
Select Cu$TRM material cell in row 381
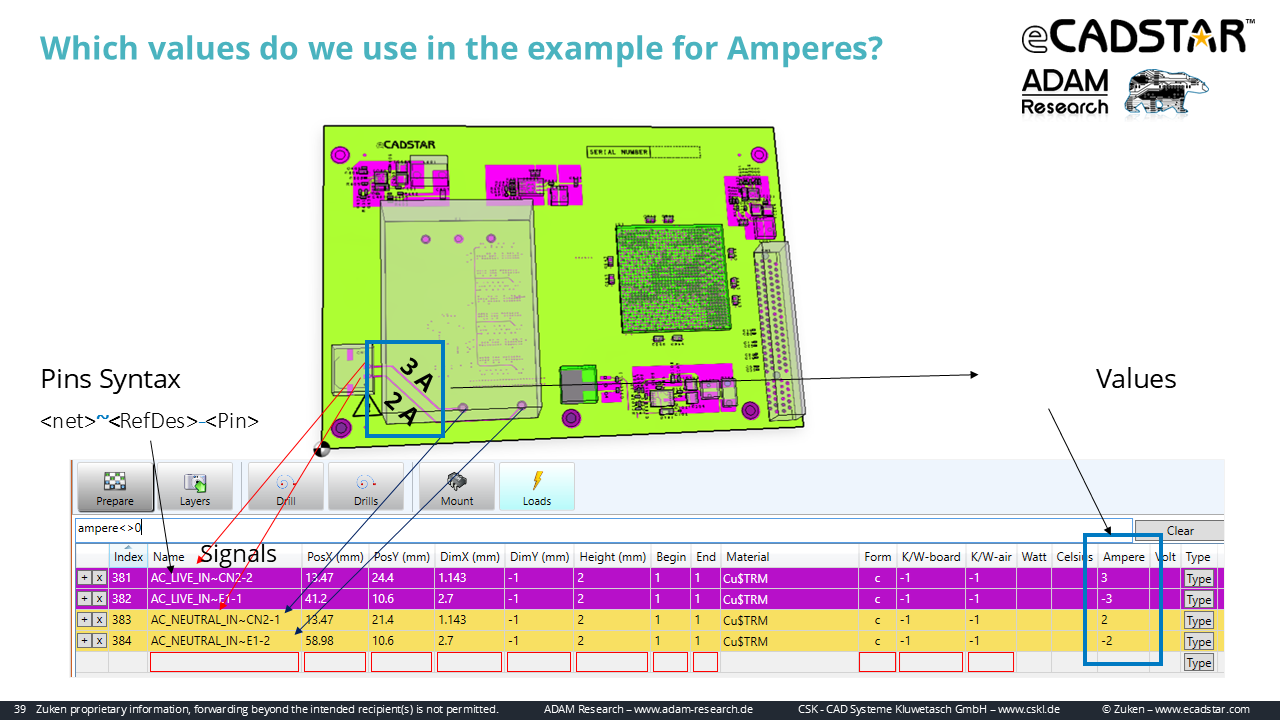point(790,578)
